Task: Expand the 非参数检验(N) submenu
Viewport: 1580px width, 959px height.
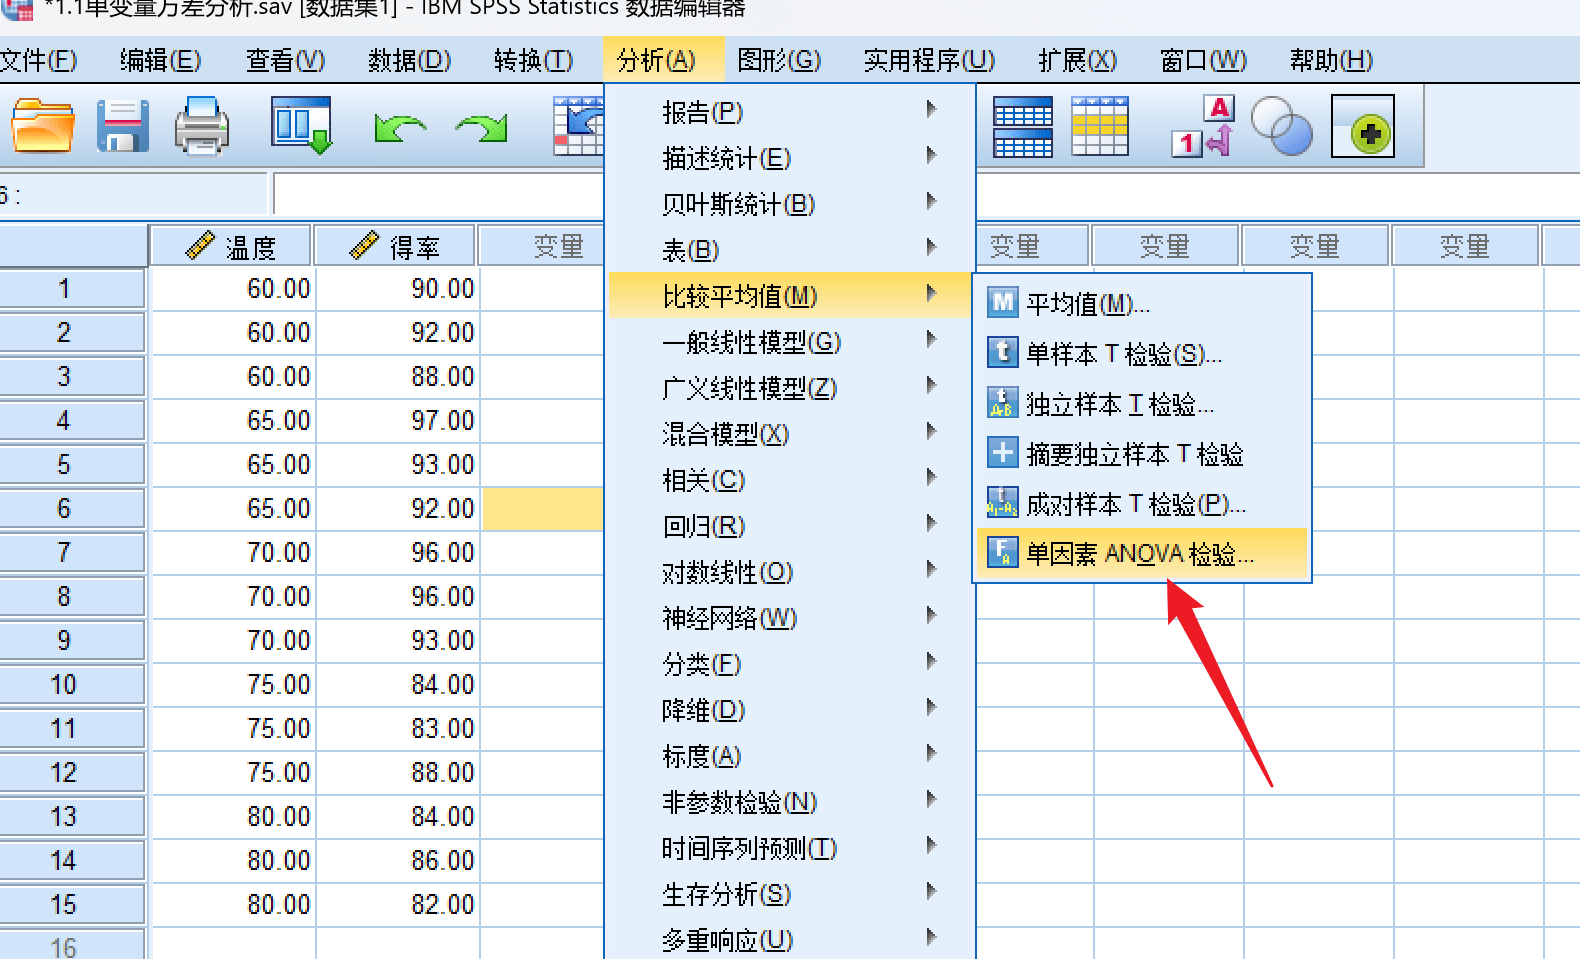Action: 740,802
